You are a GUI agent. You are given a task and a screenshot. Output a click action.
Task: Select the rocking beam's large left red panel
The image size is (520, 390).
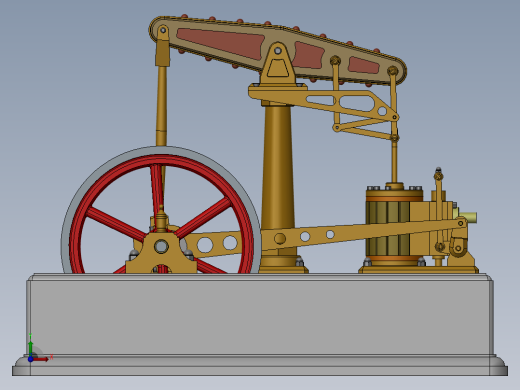tap(222, 43)
